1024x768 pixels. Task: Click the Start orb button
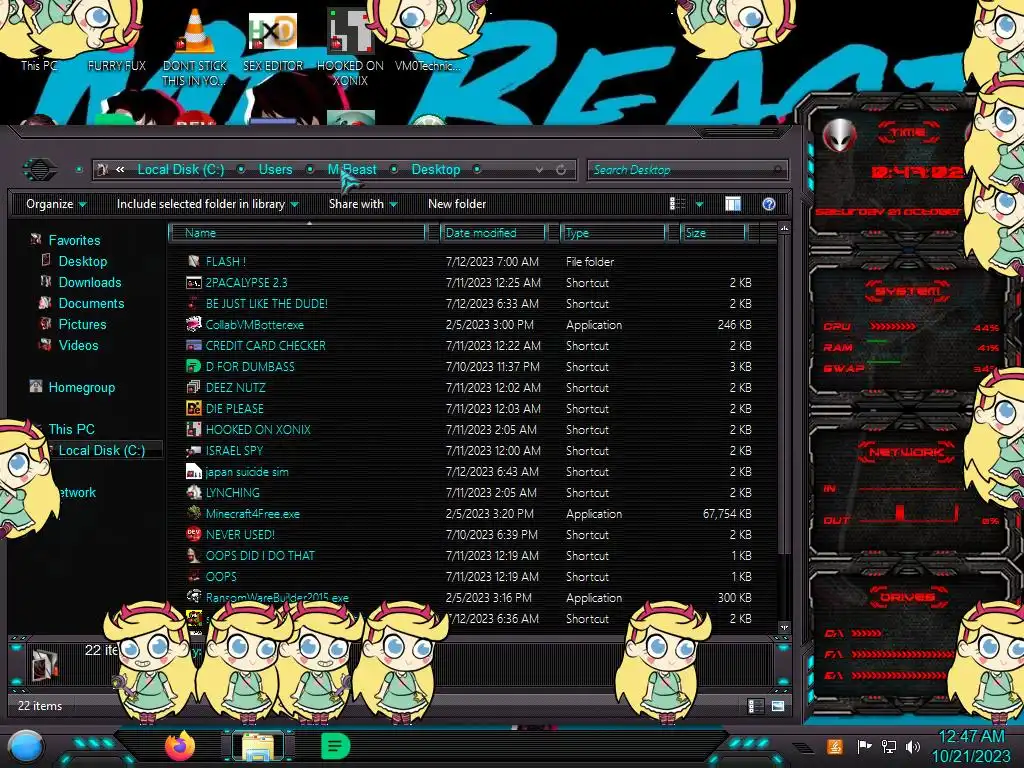pos(26,748)
